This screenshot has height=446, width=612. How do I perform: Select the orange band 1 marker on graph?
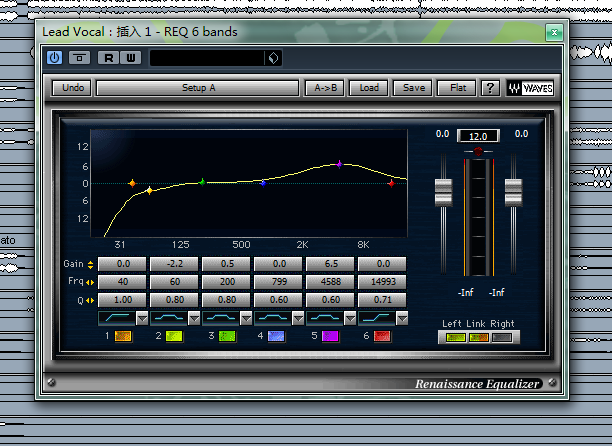[x=132, y=183]
